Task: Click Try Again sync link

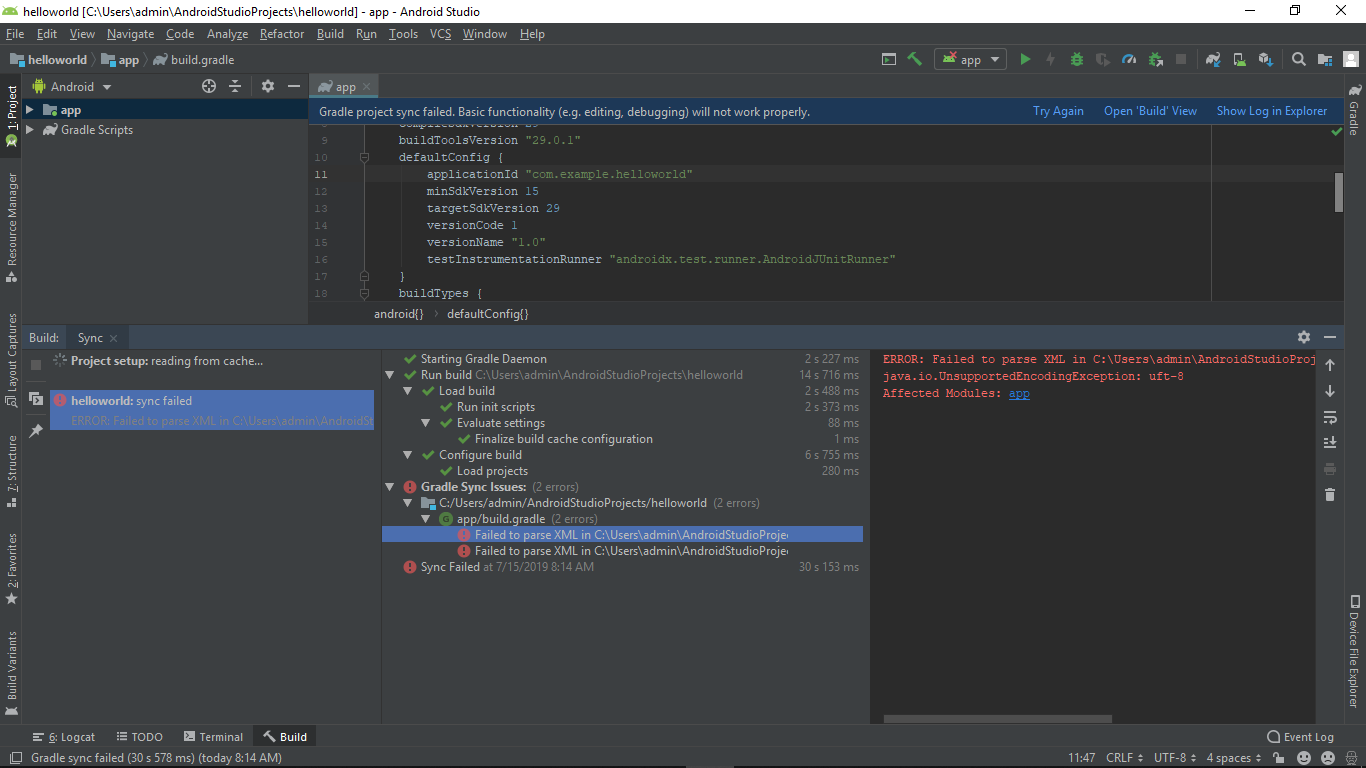Action: 1058,111
